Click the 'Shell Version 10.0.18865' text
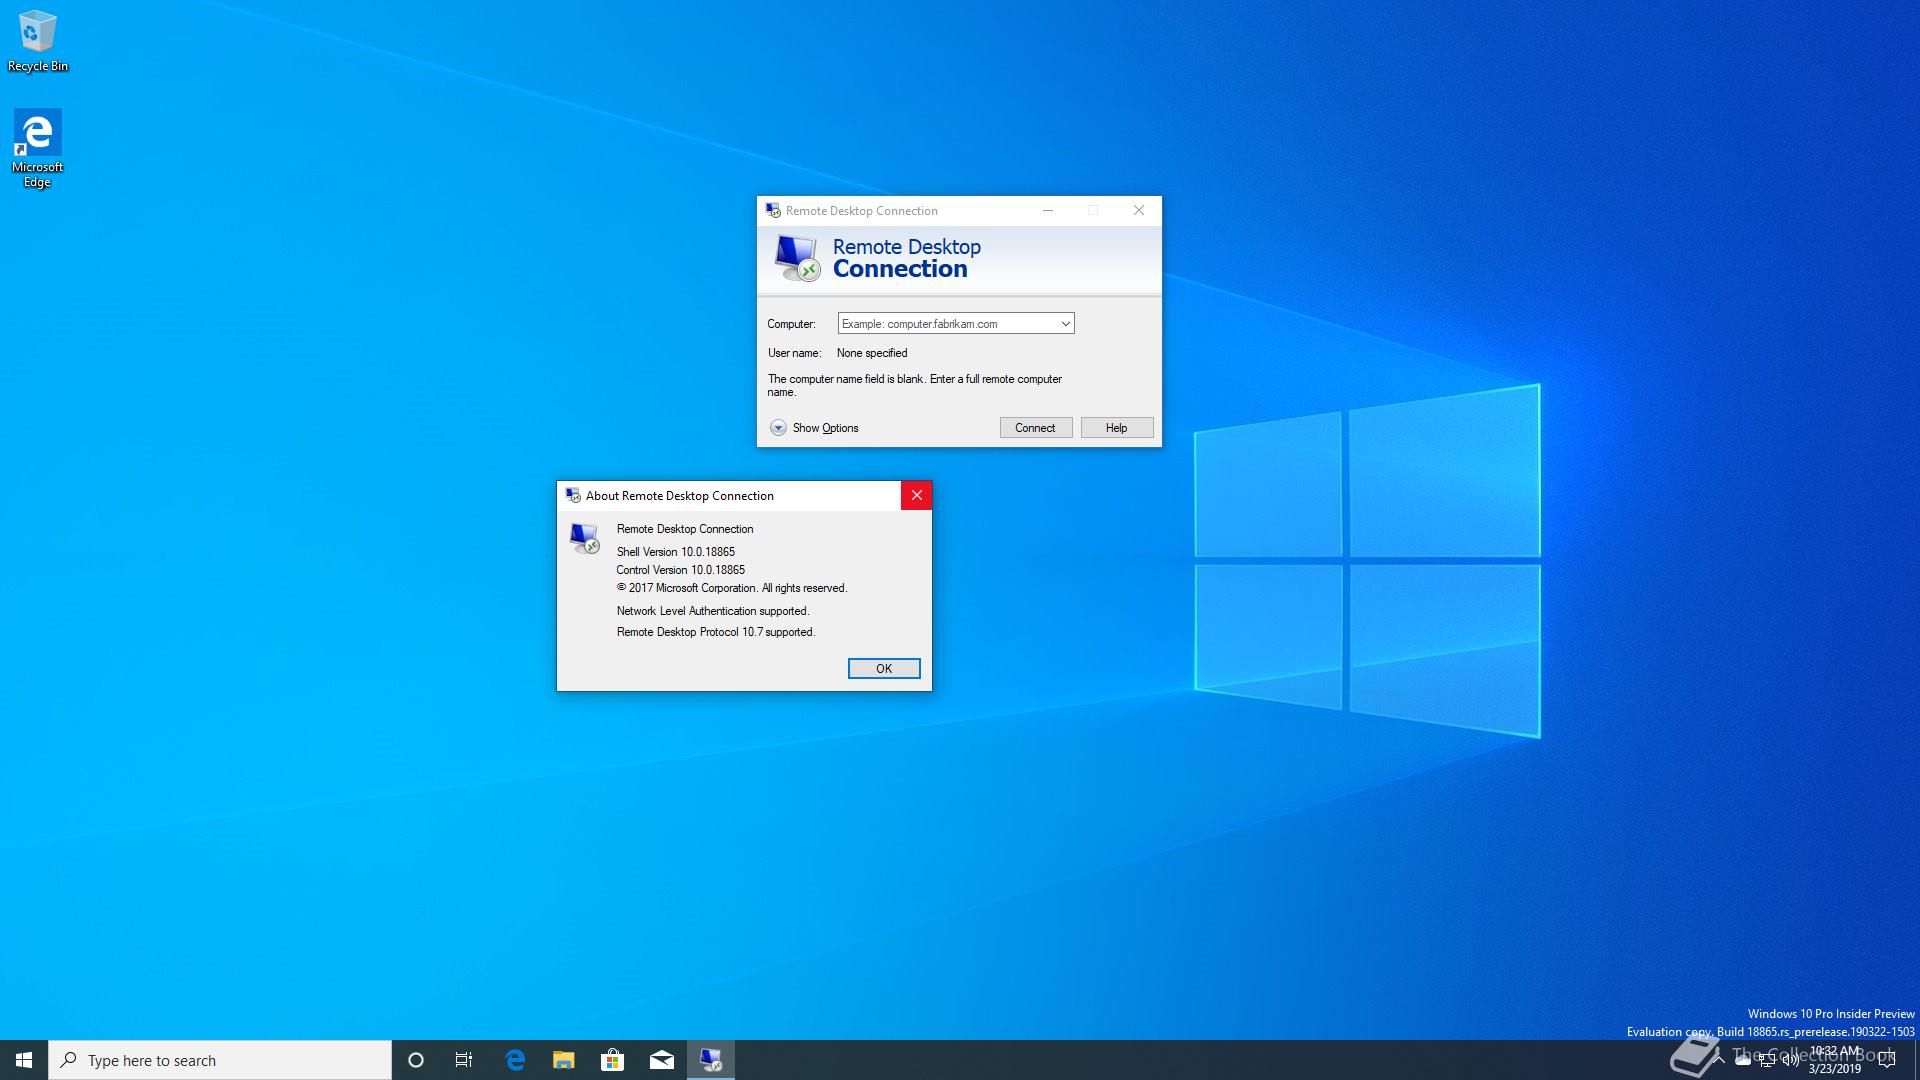Image resolution: width=1920 pixels, height=1080 pixels. tap(676, 552)
